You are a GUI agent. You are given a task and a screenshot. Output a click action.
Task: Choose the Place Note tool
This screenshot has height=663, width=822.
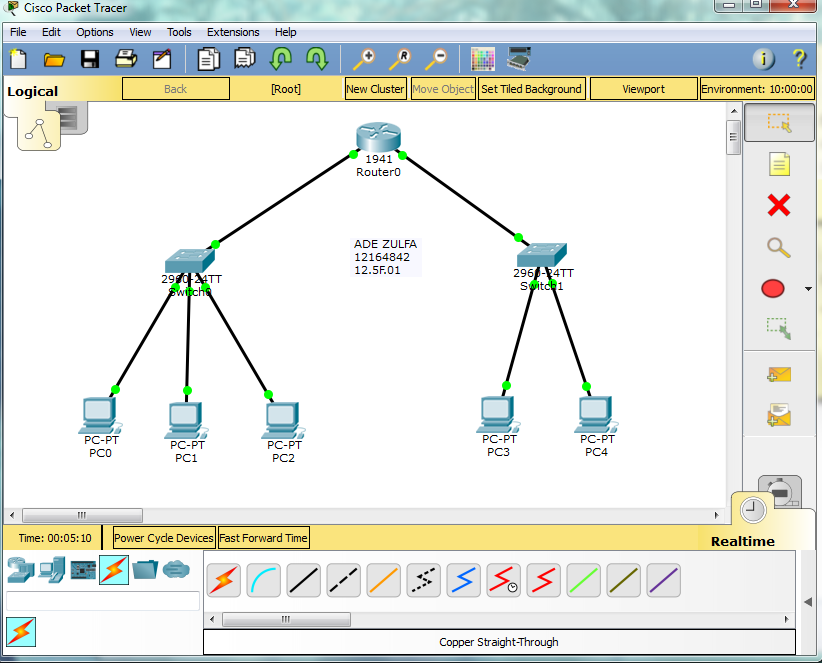tap(779, 164)
